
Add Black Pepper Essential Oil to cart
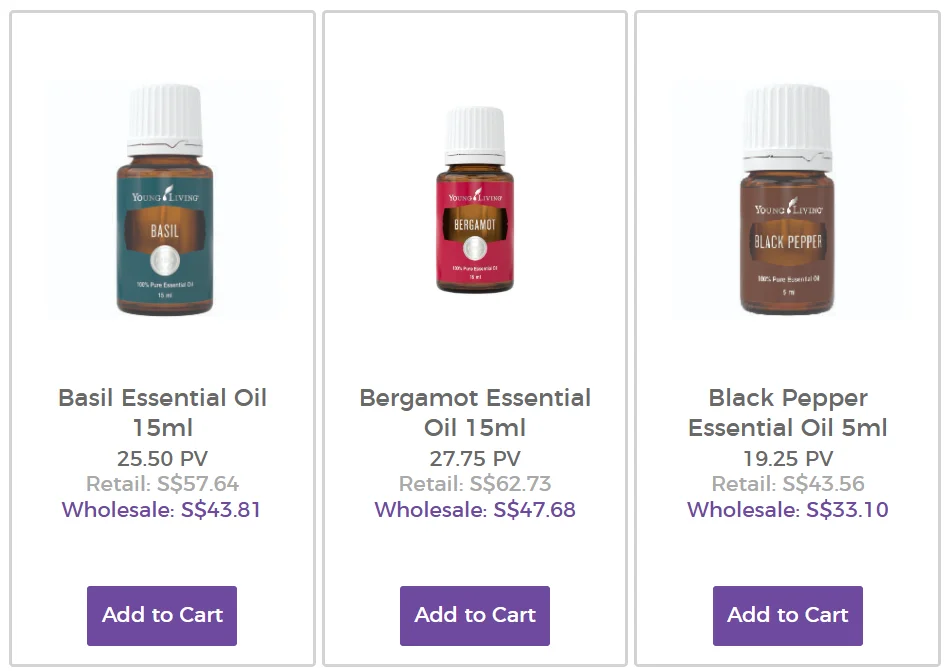[788, 615]
